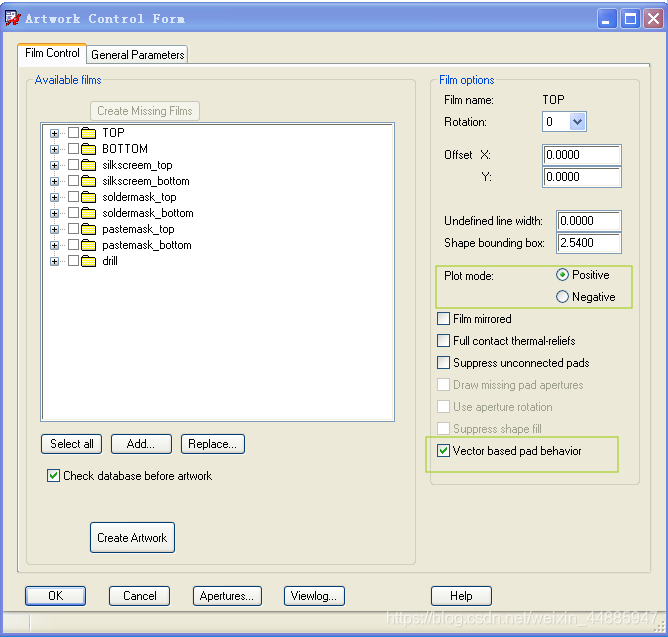Click the TOP film folder icon
The height and width of the screenshot is (637, 668).
88,133
